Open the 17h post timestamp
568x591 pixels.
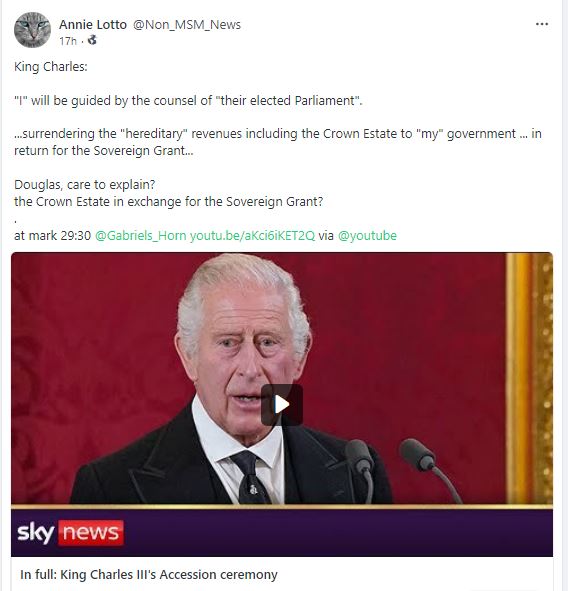tap(68, 41)
